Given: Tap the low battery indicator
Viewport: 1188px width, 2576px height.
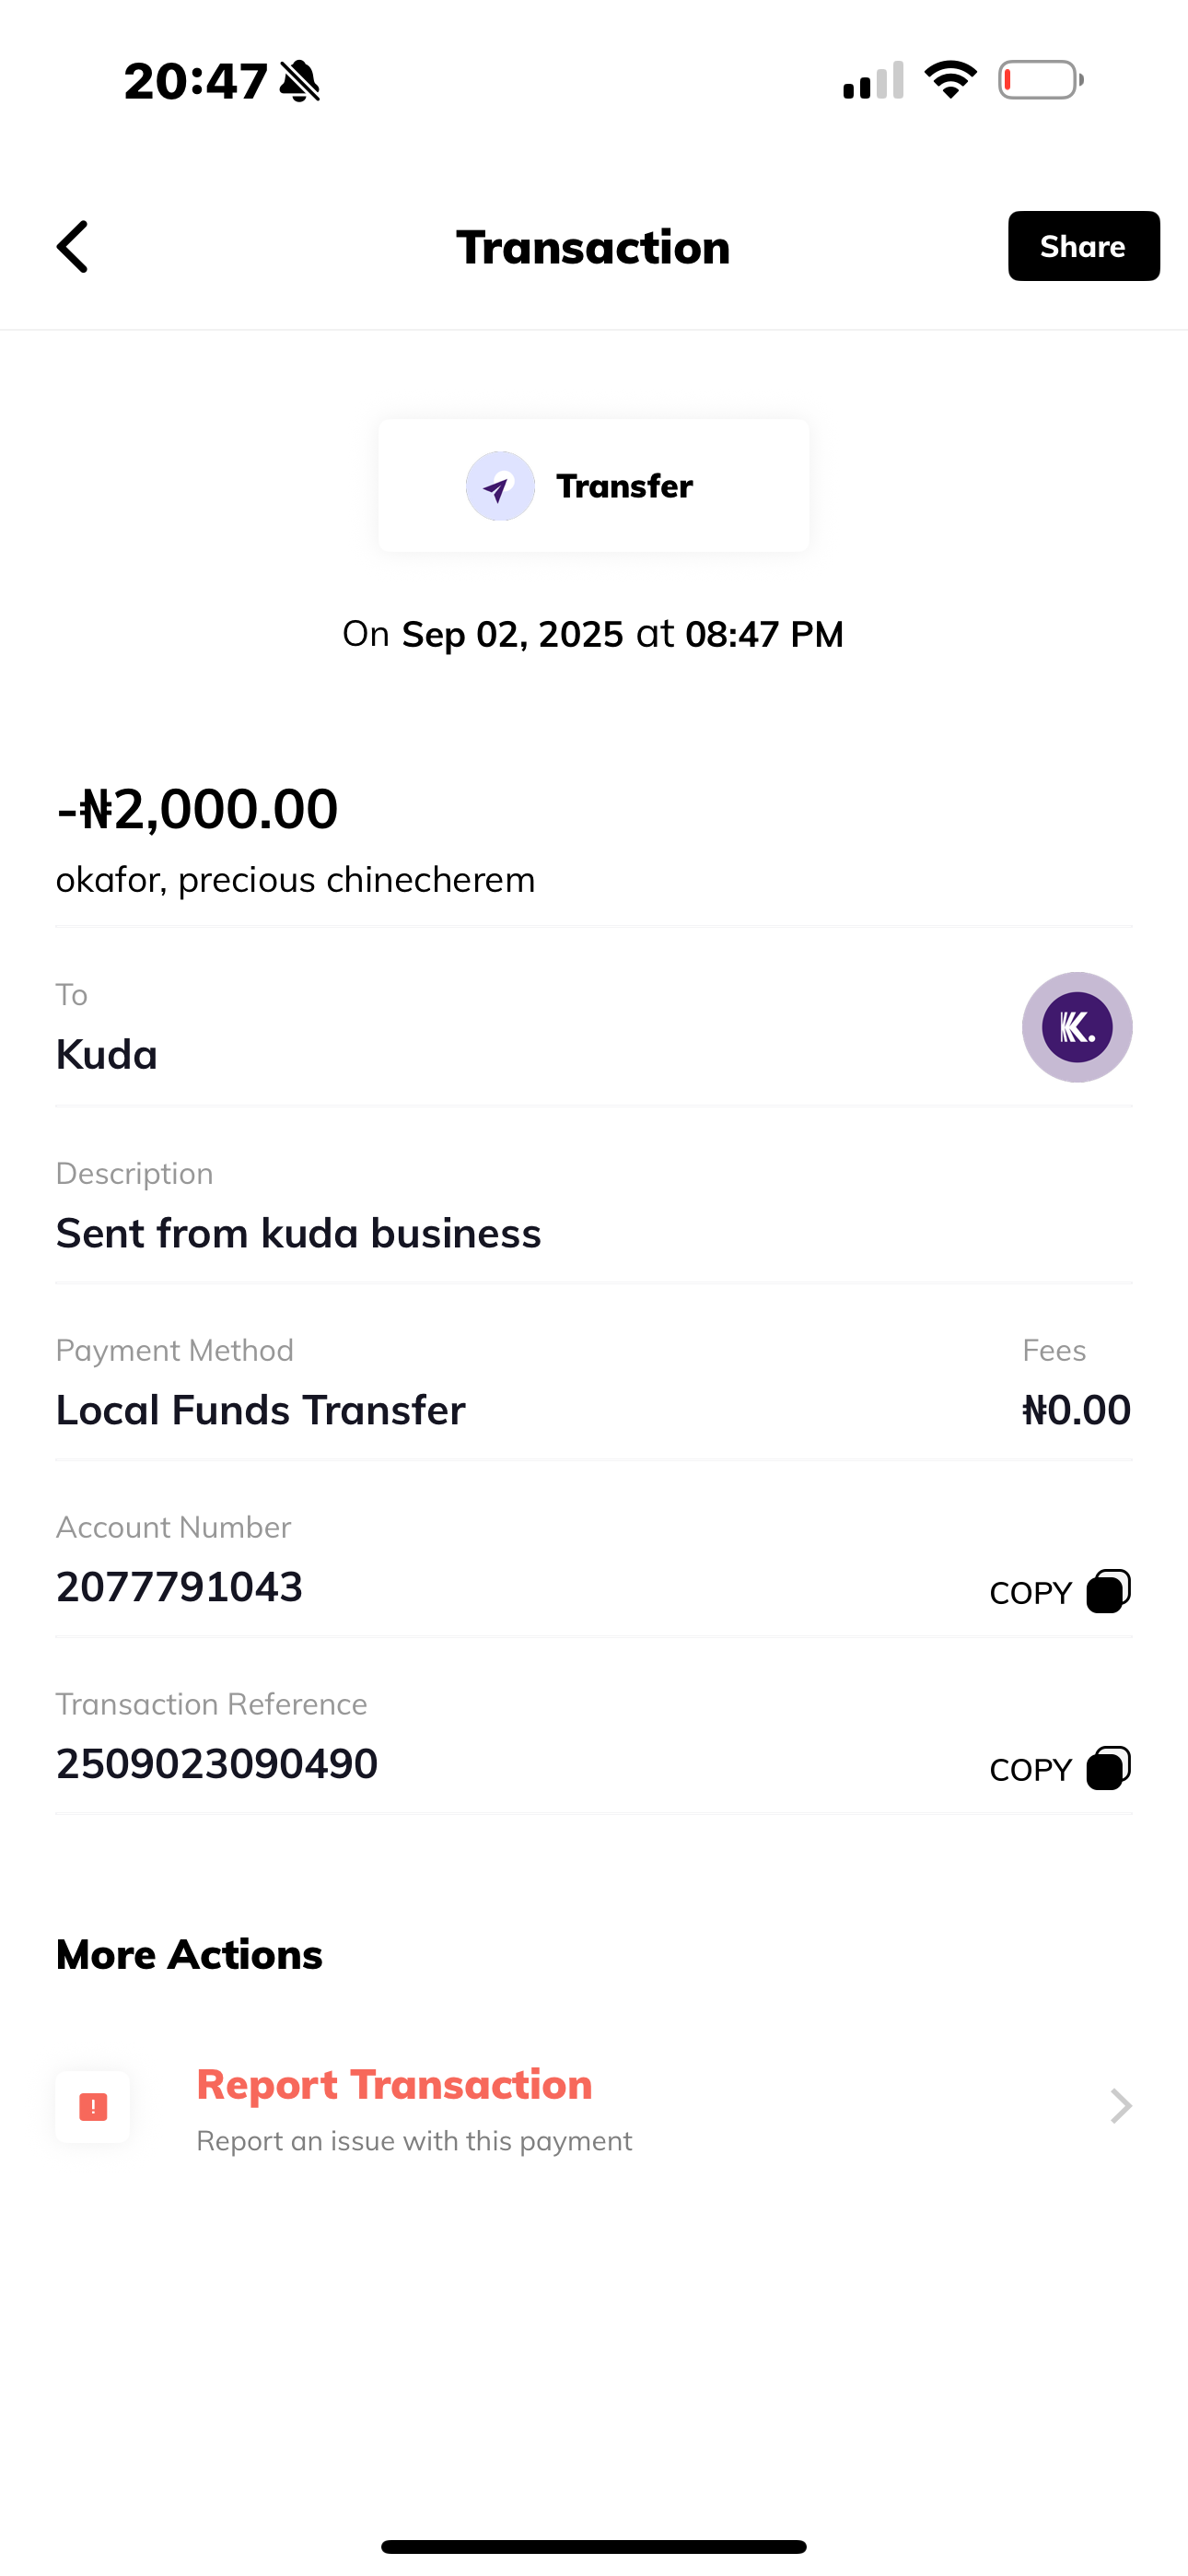Looking at the screenshot, I should click(1040, 80).
